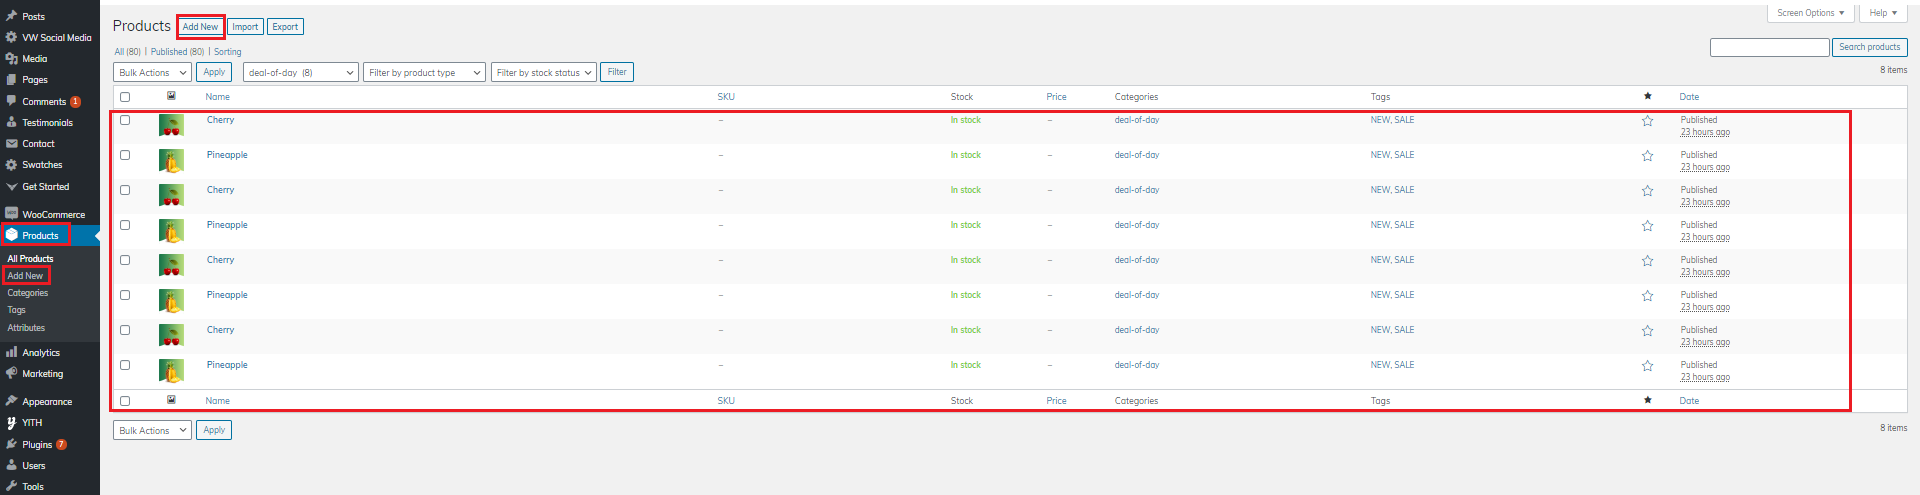Open the Filter by product type dropdown
The height and width of the screenshot is (495, 1920).
click(424, 72)
